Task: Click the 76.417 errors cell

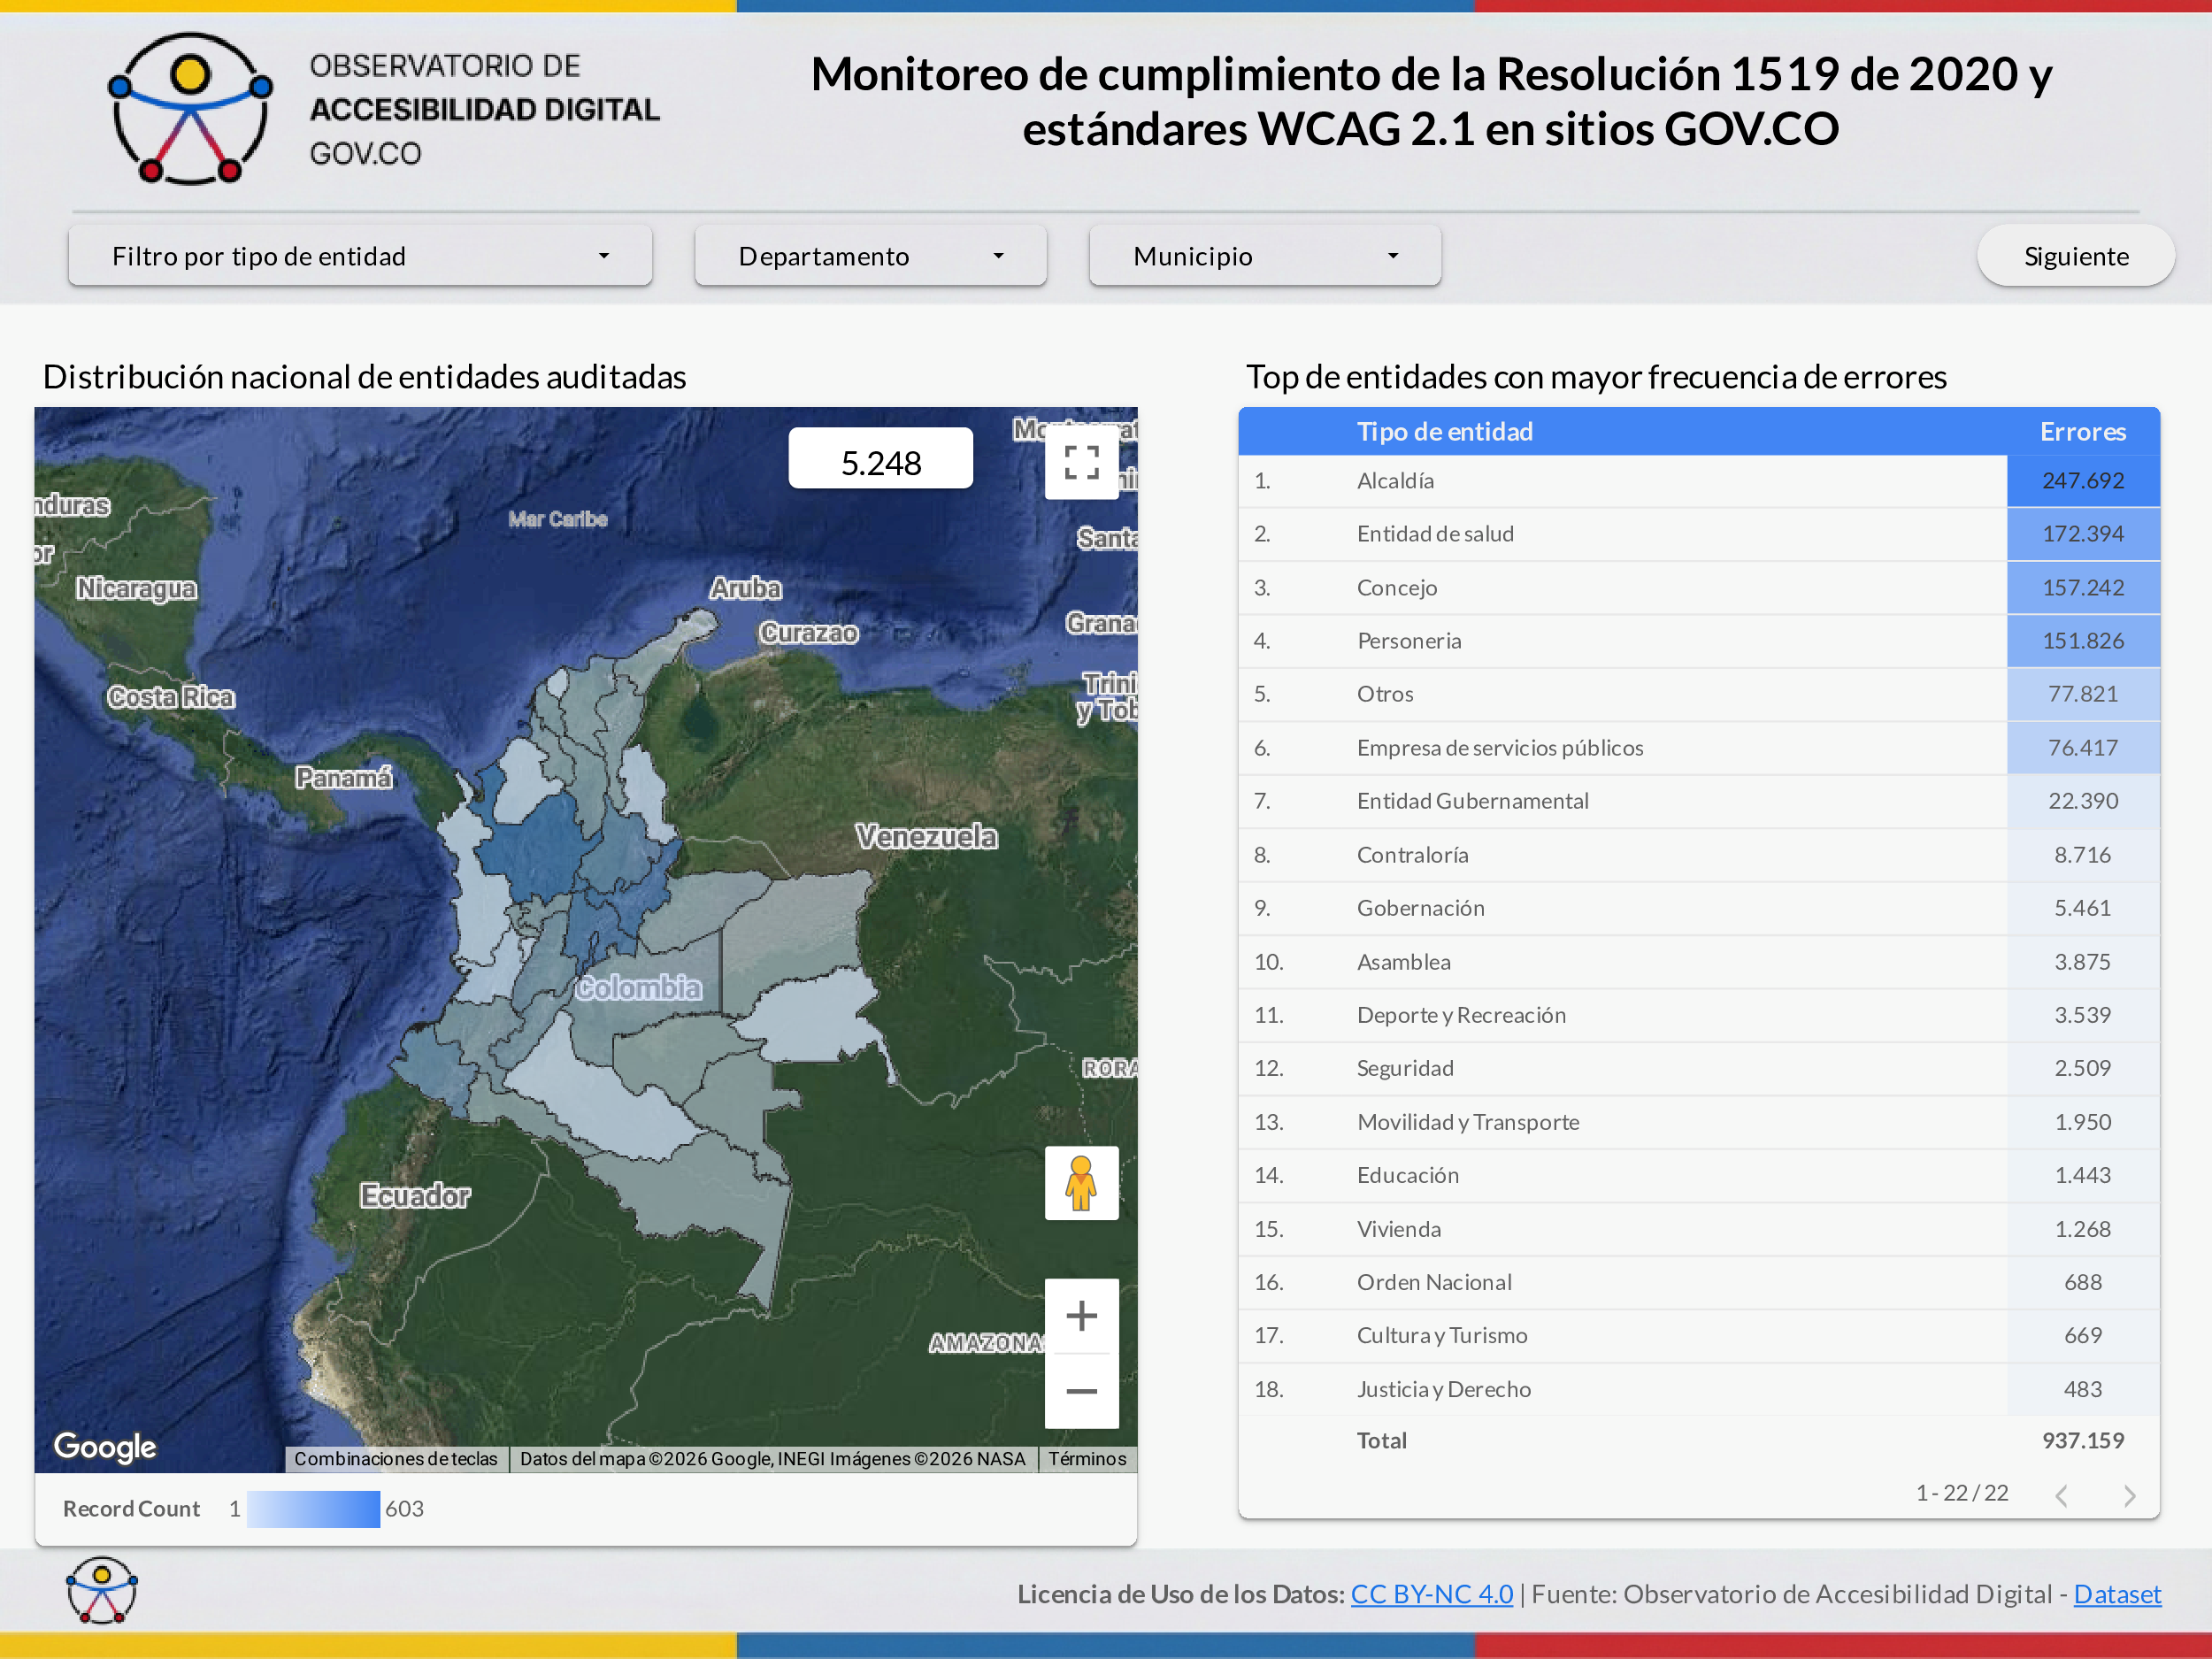Action: 2083,748
